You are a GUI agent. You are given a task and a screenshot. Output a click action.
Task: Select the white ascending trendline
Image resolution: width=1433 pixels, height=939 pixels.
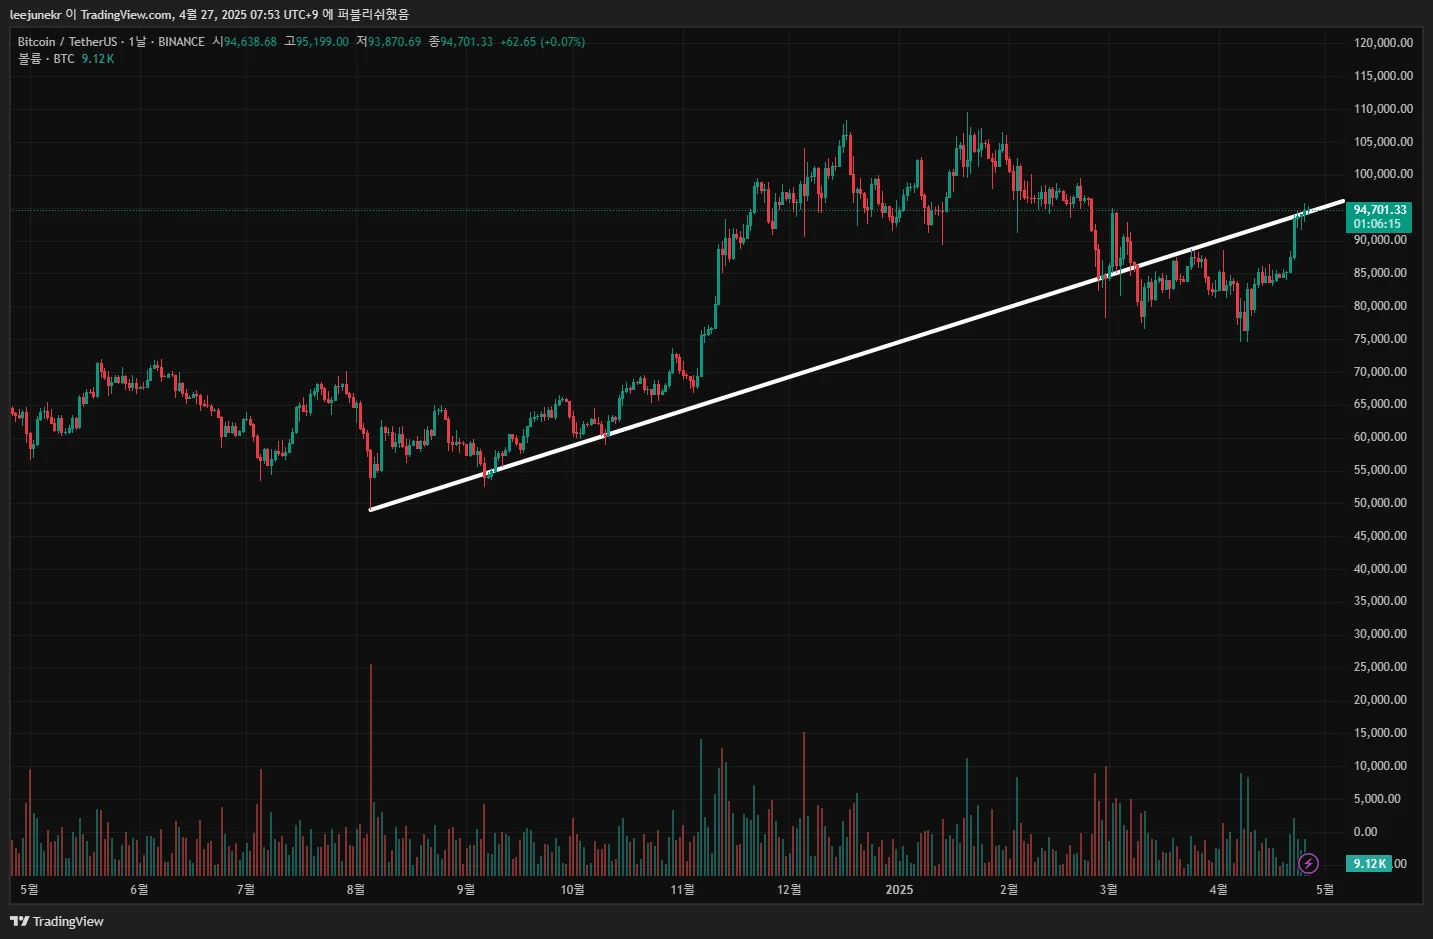pyautogui.click(x=857, y=355)
